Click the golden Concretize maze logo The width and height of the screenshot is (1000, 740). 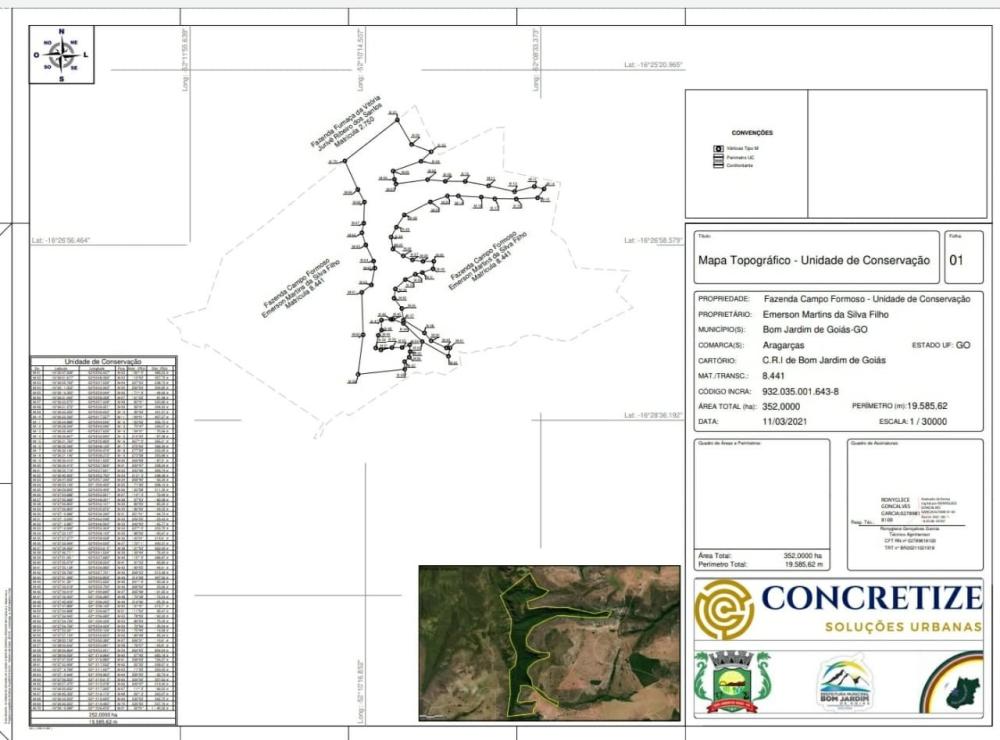(724, 609)
